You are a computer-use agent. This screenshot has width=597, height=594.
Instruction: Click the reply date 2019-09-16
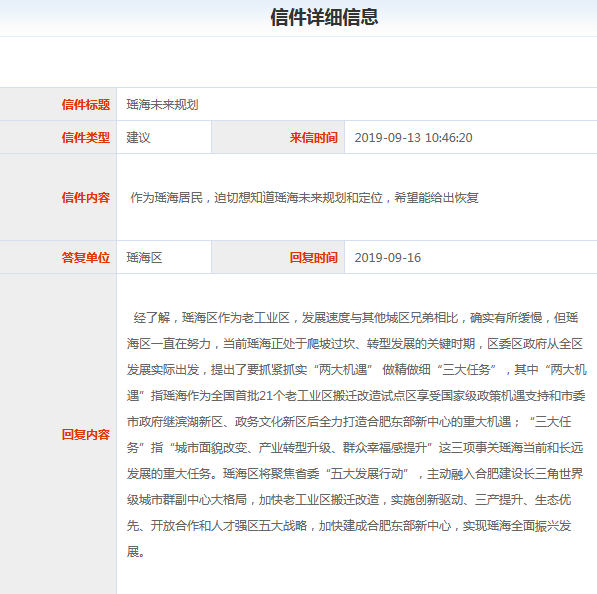388,258
